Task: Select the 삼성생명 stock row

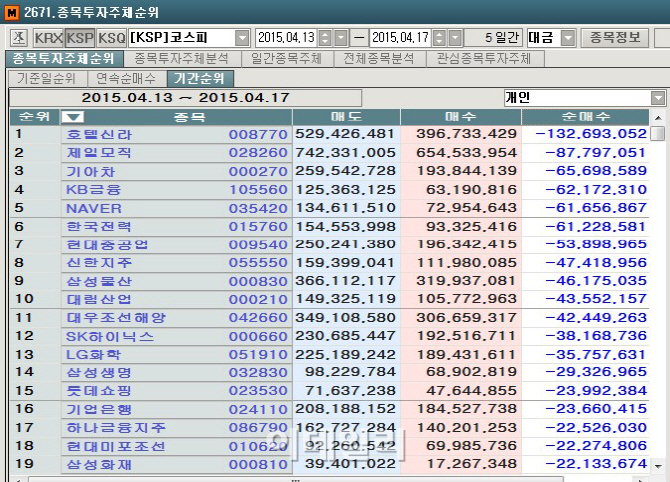Action: 329,372
